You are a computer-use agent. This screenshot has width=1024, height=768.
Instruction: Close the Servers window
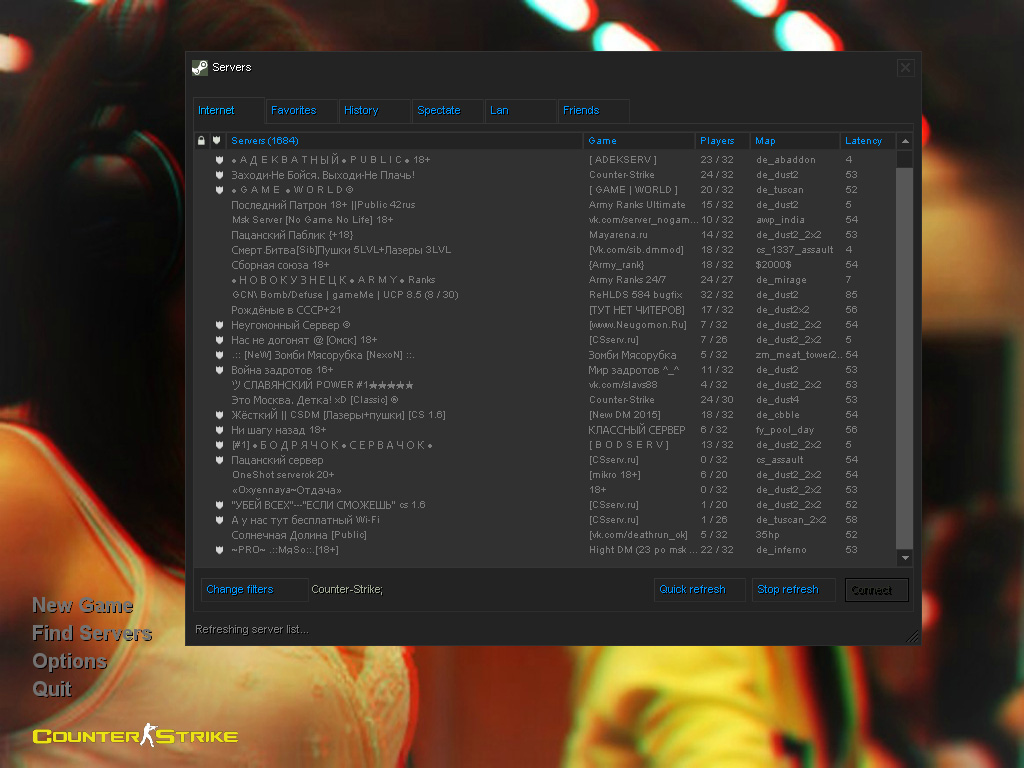point(906,68)
